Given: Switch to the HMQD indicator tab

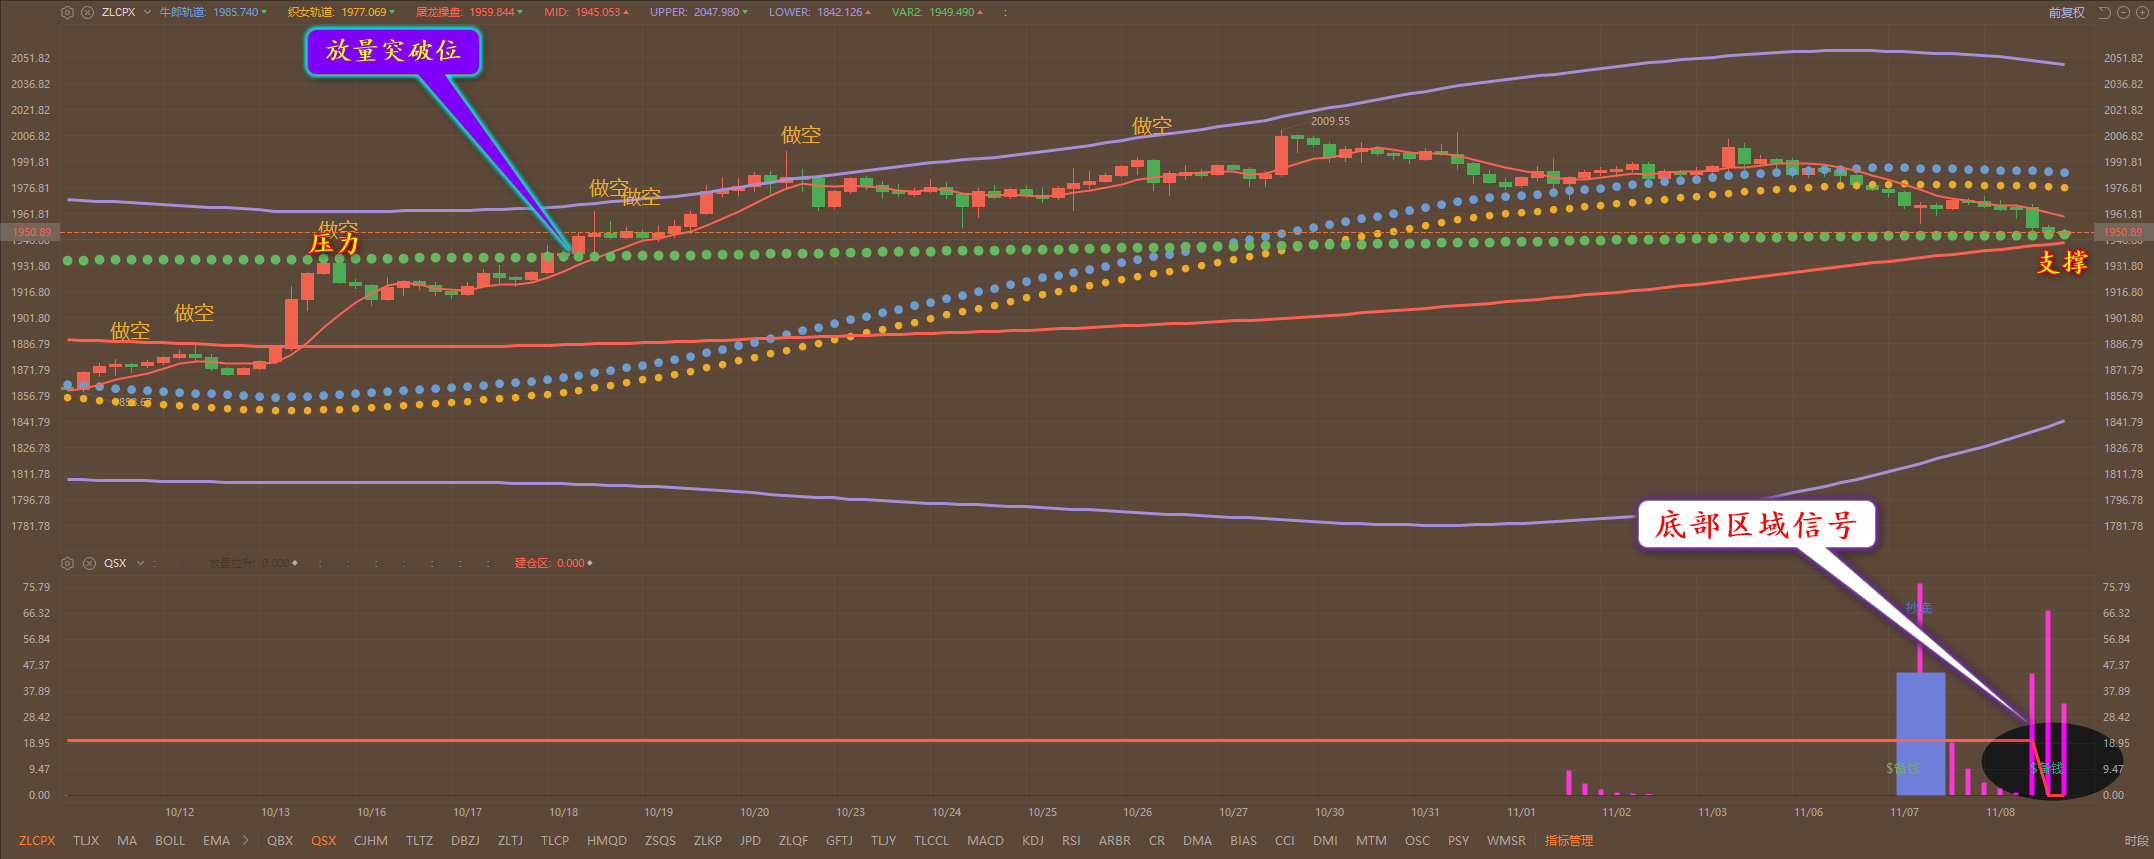Looking at the screenshot, I should pyautogui.click(x=607, y=841).
